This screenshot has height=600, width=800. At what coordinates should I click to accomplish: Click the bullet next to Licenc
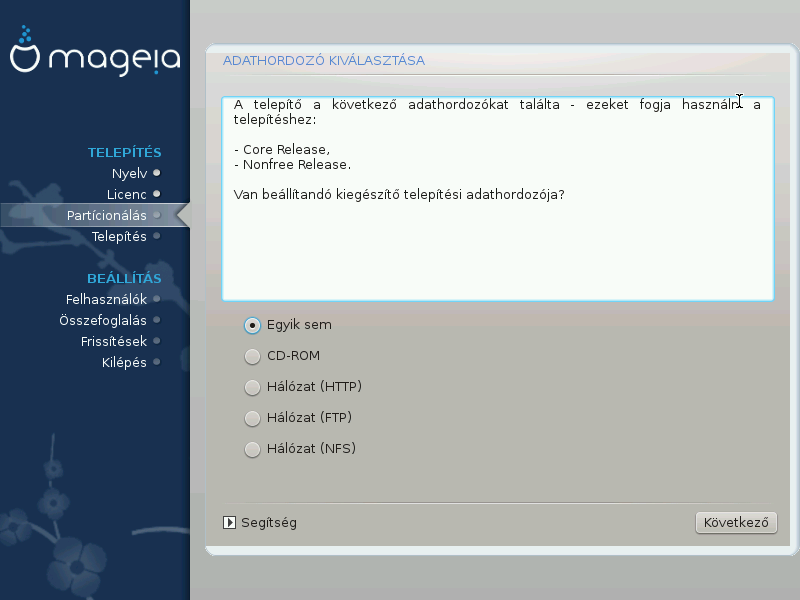[x=157, y=194]
